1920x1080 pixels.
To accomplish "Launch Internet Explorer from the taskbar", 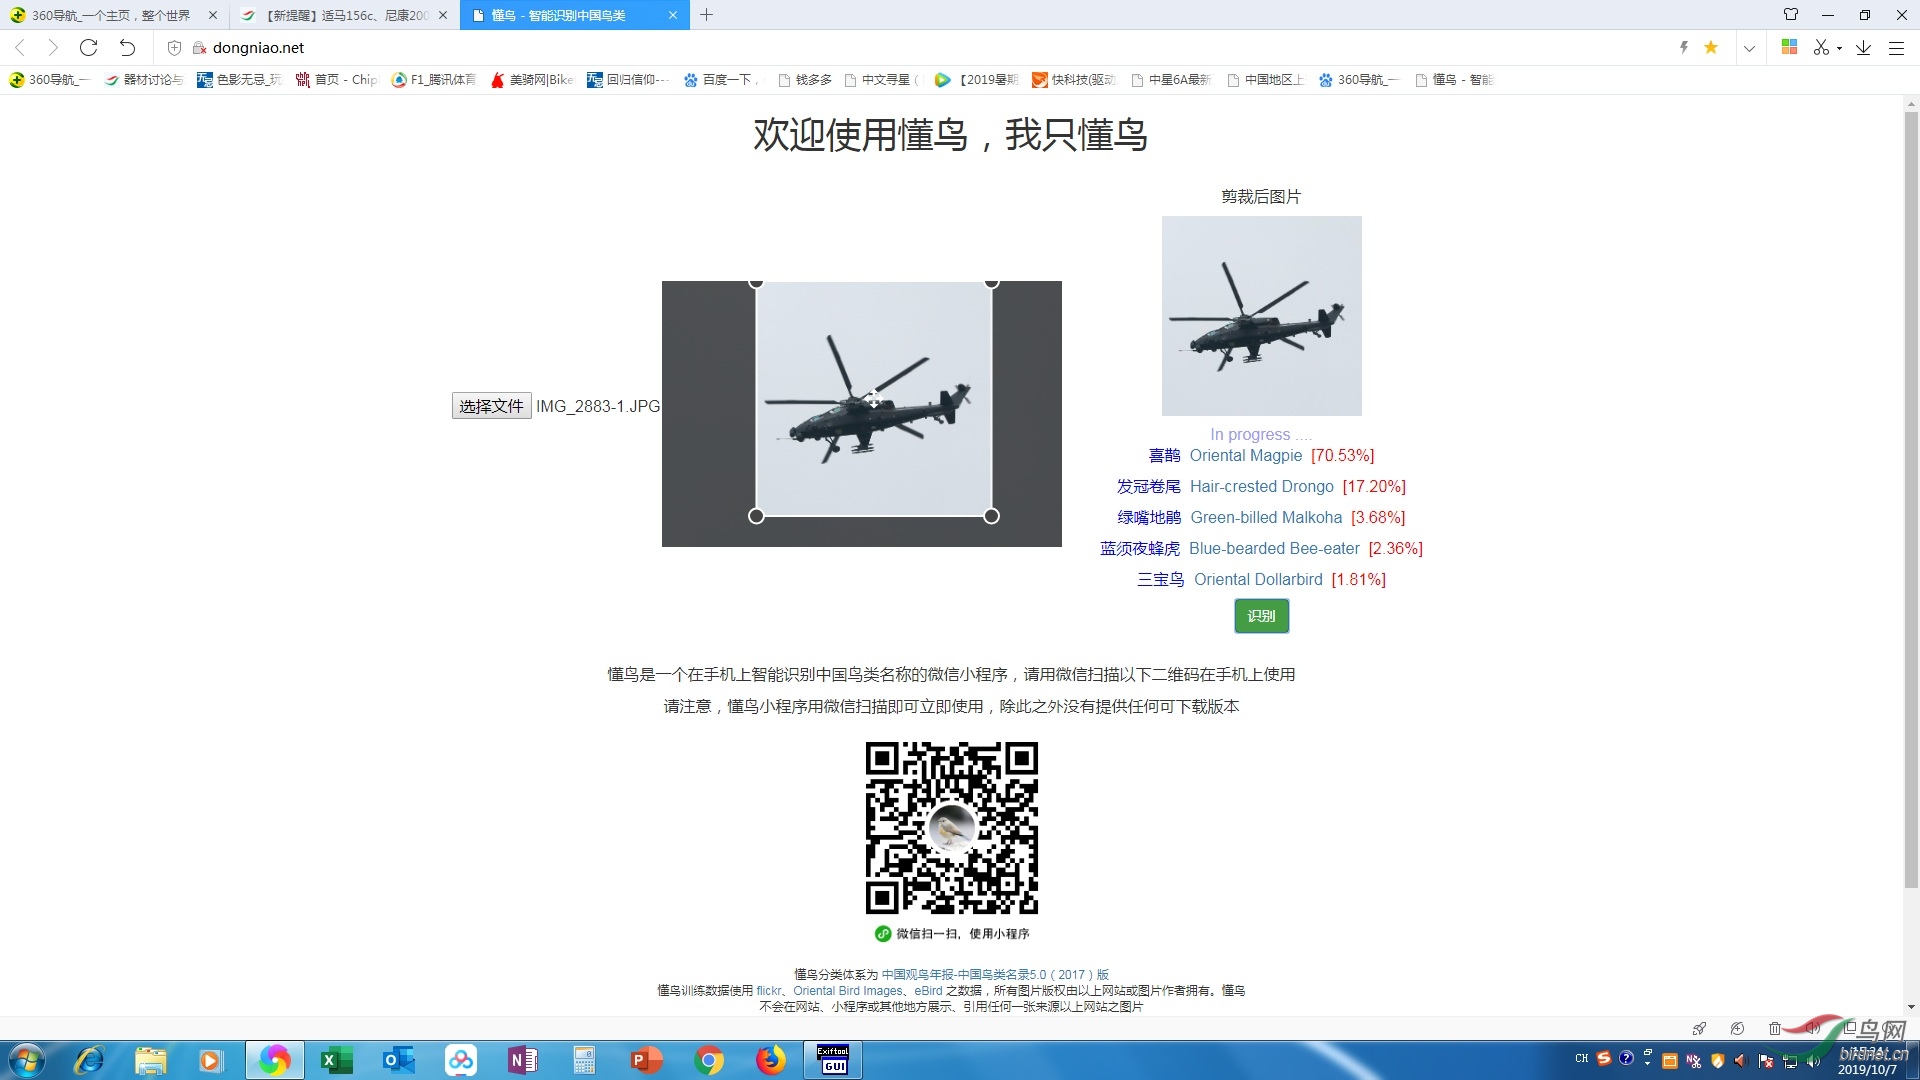I will point(89,1060).
